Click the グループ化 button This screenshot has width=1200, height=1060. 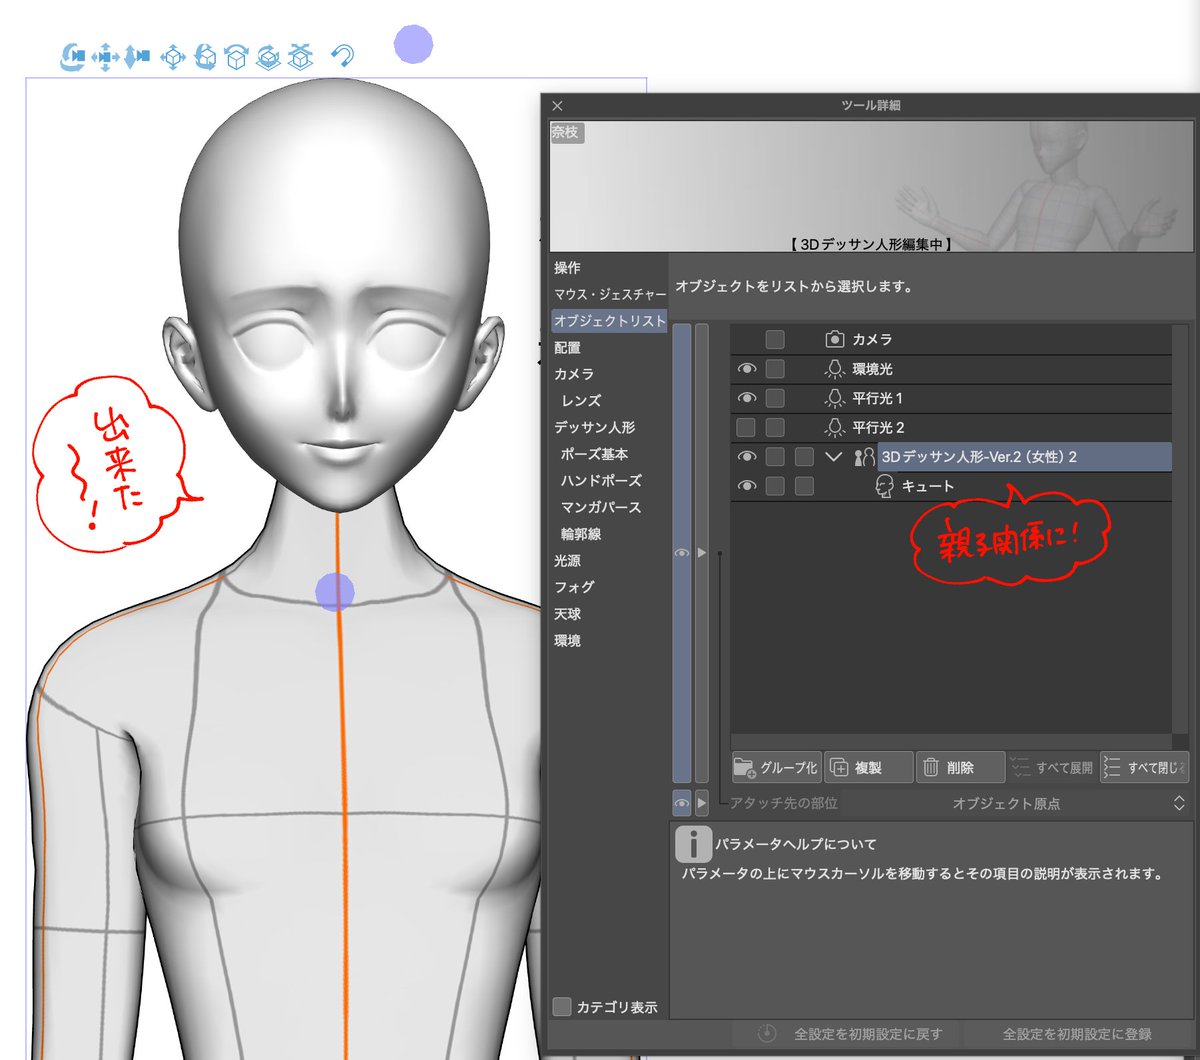[776, 767]
